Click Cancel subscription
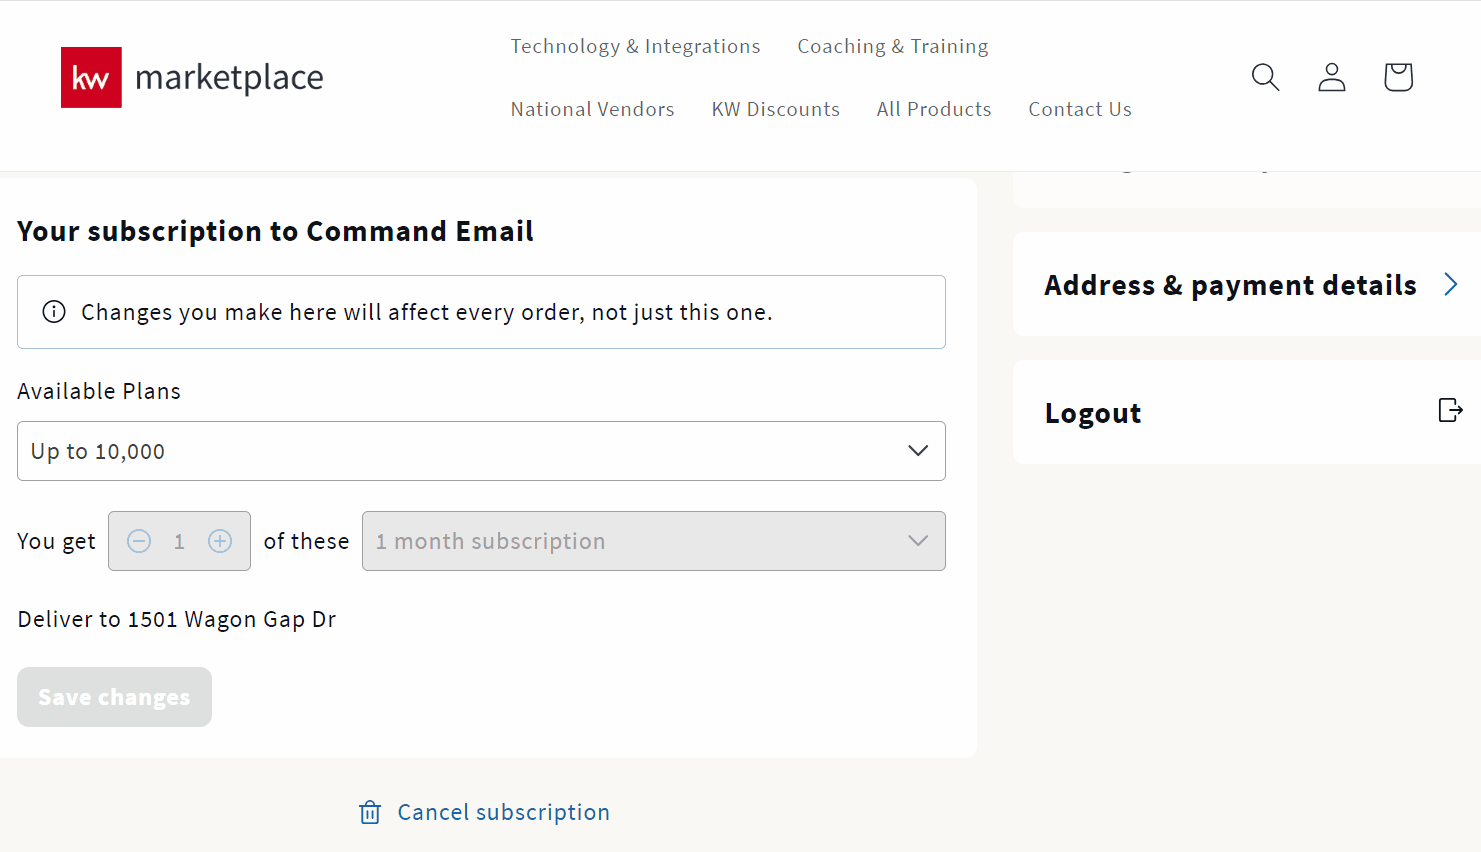Viewport: 1481px width, 852px height. [503, 812]
